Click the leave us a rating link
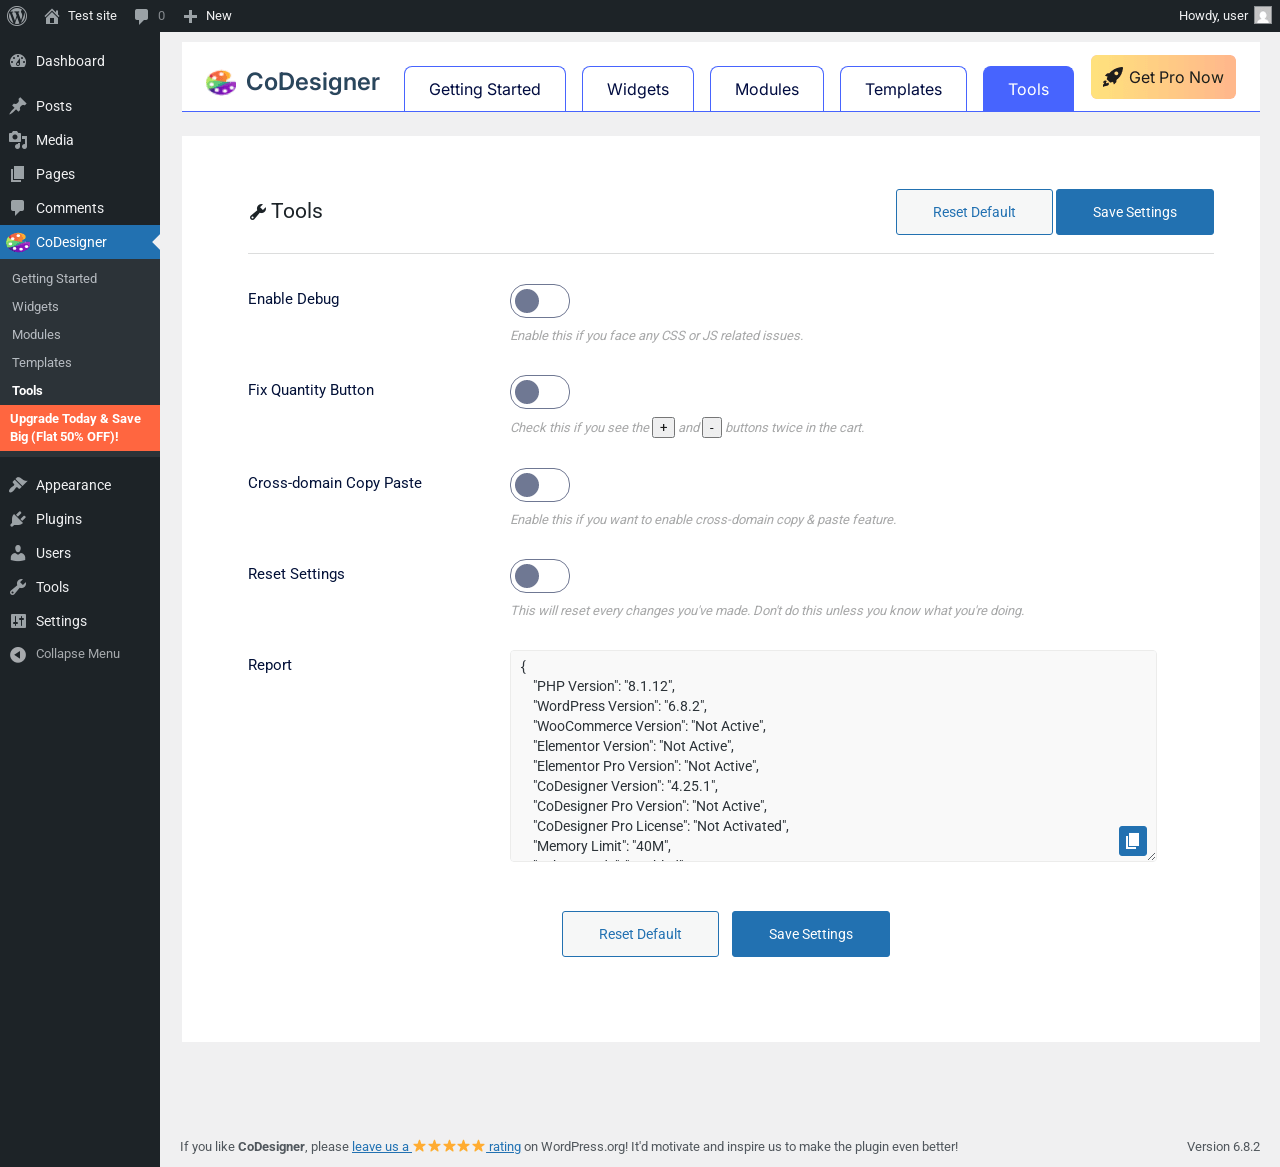The width and height of the screenshot is (1280, 1167). (436, 1146)
